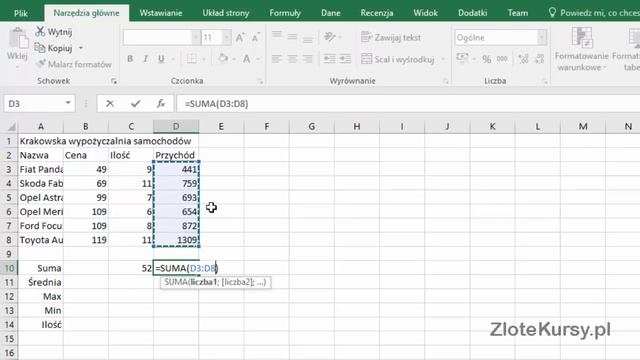Screen dimensions: 640x360
Task: Increase decimal places icon
Action: coord(523,59)
